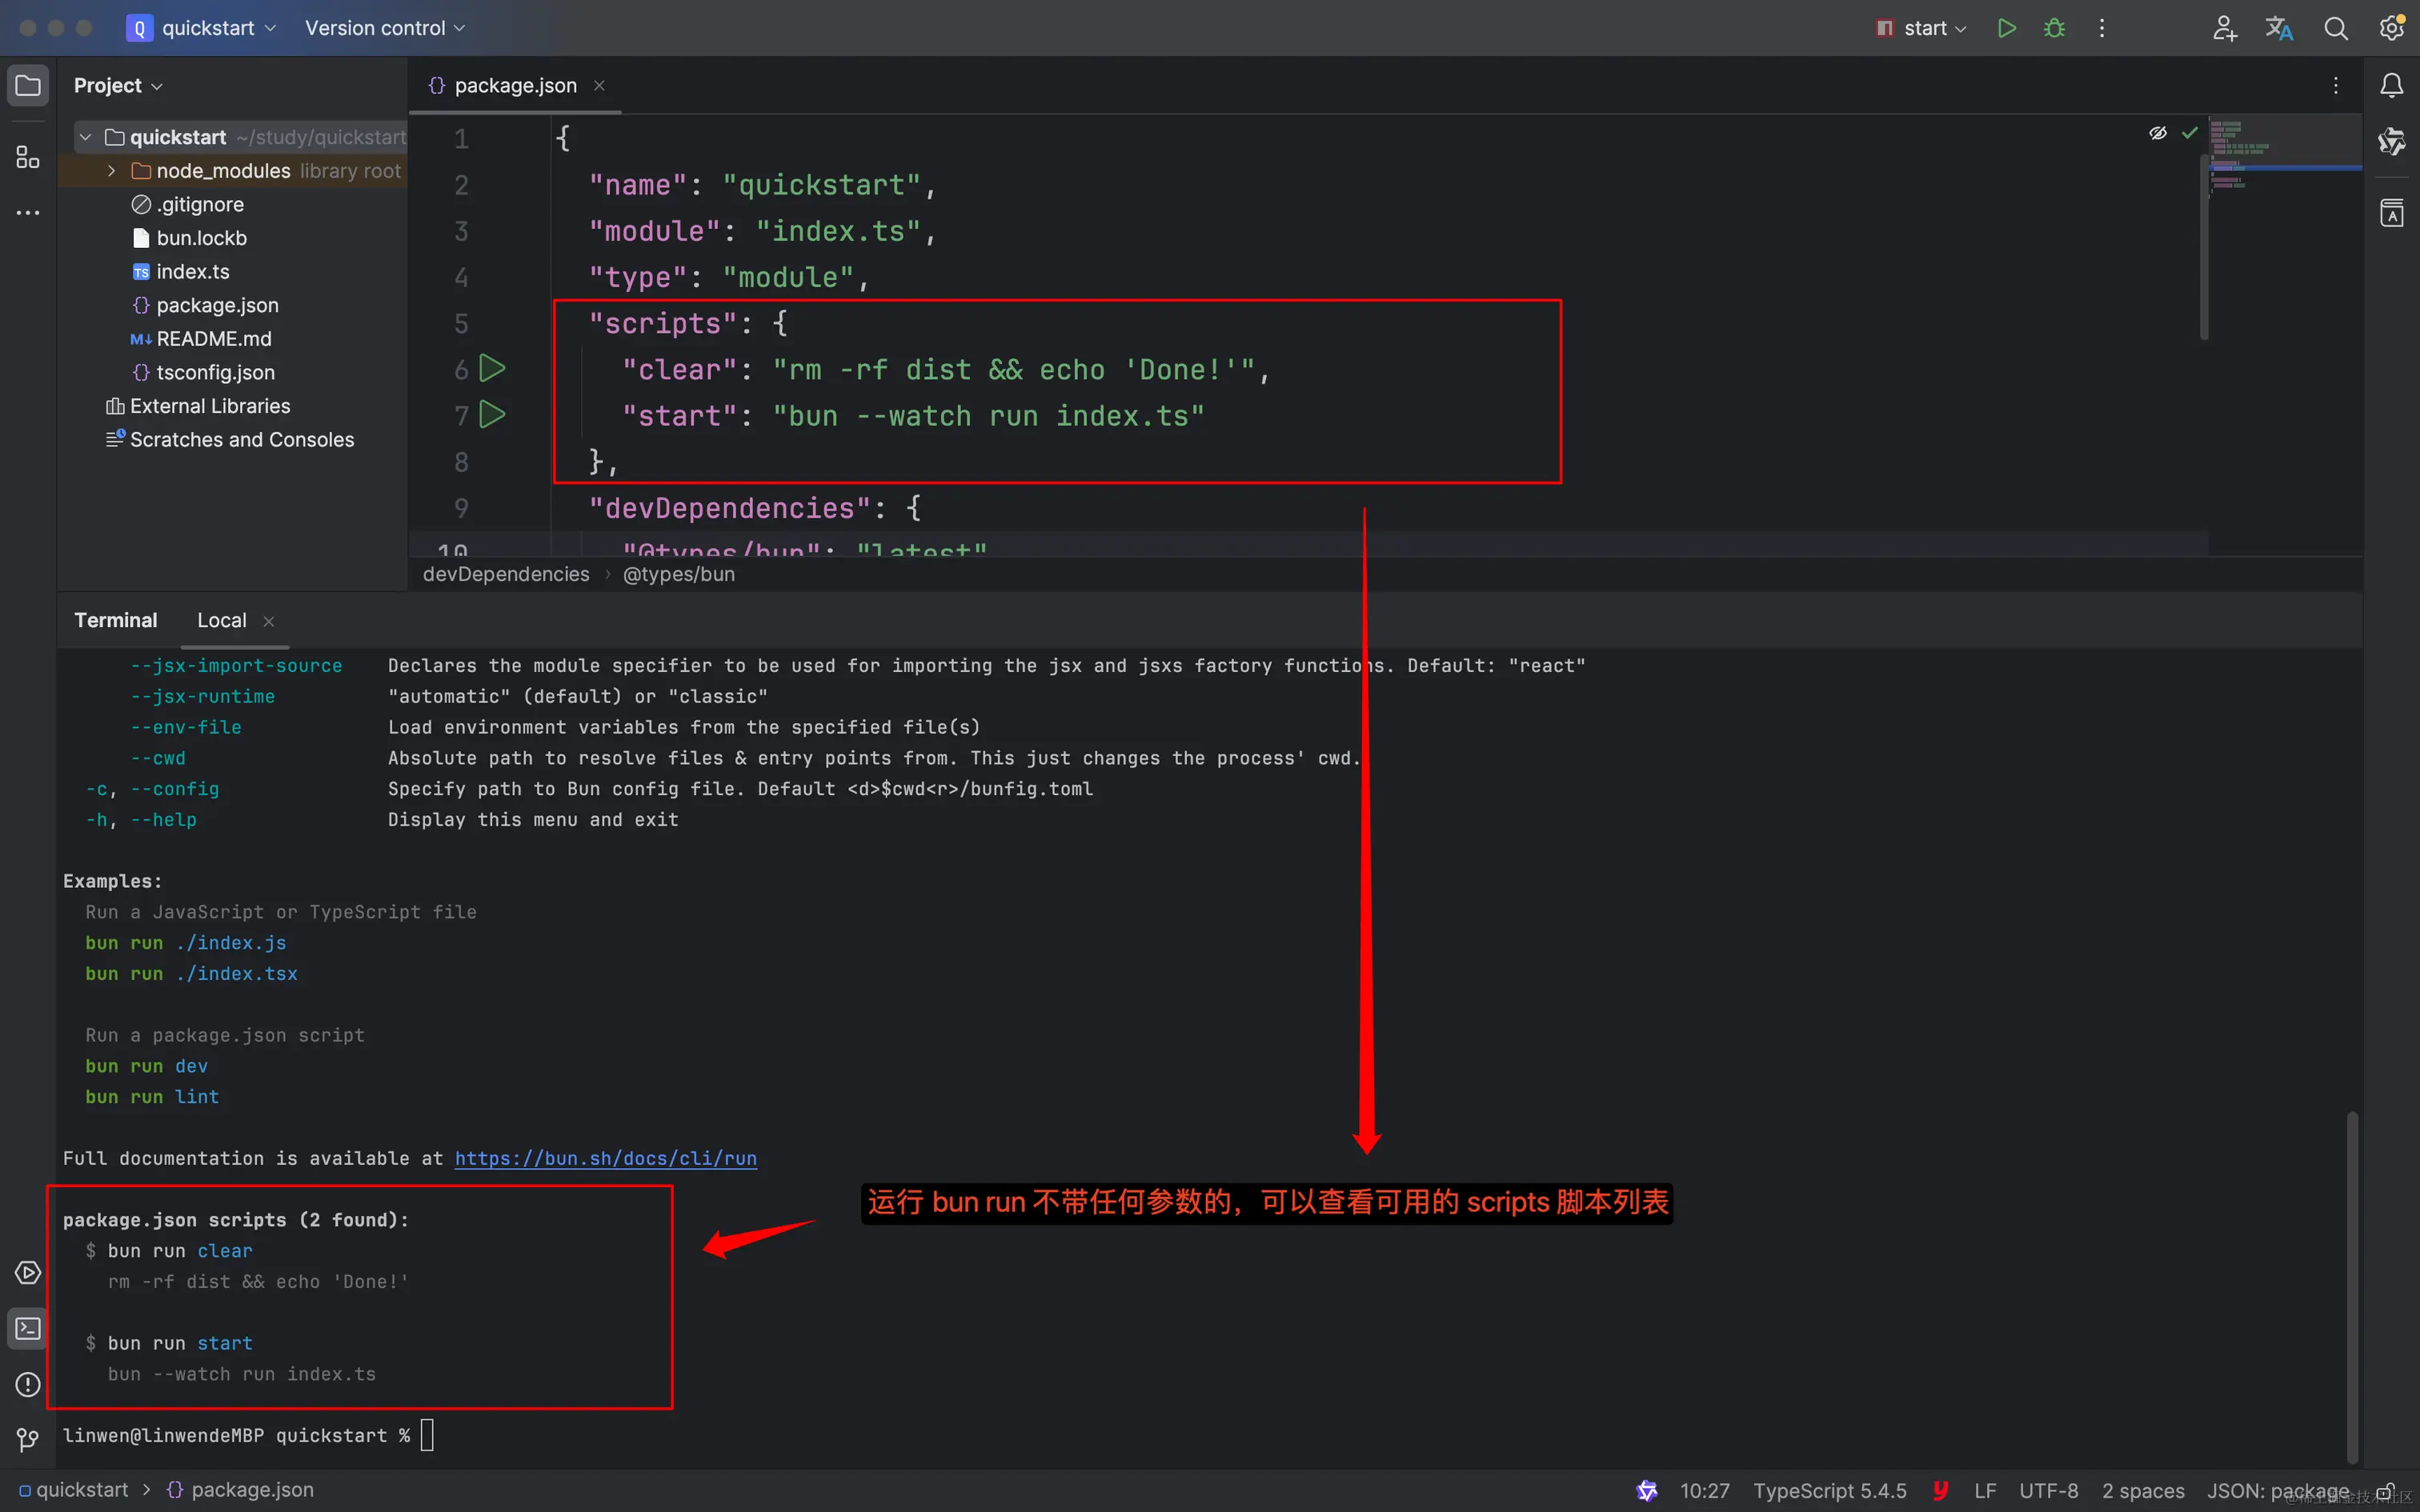2420x1512 pixels.
Task: Click the green inspection checkmark widget
Action: (2190, 133)
